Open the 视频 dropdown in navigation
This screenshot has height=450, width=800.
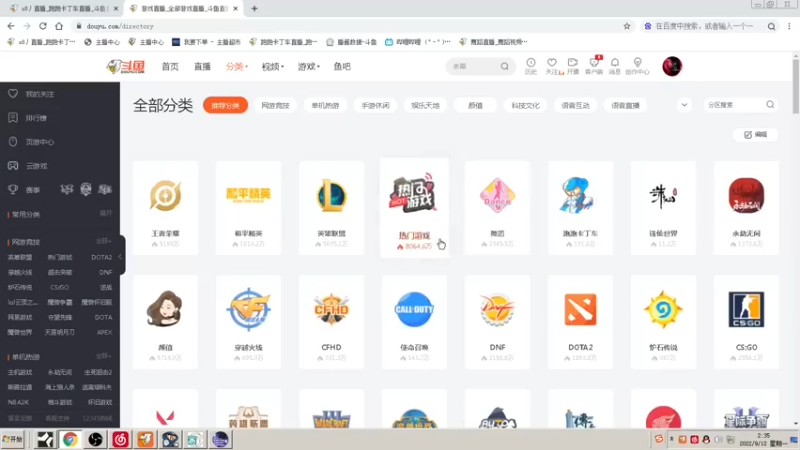pyautogui.click(x=272, y=66)
